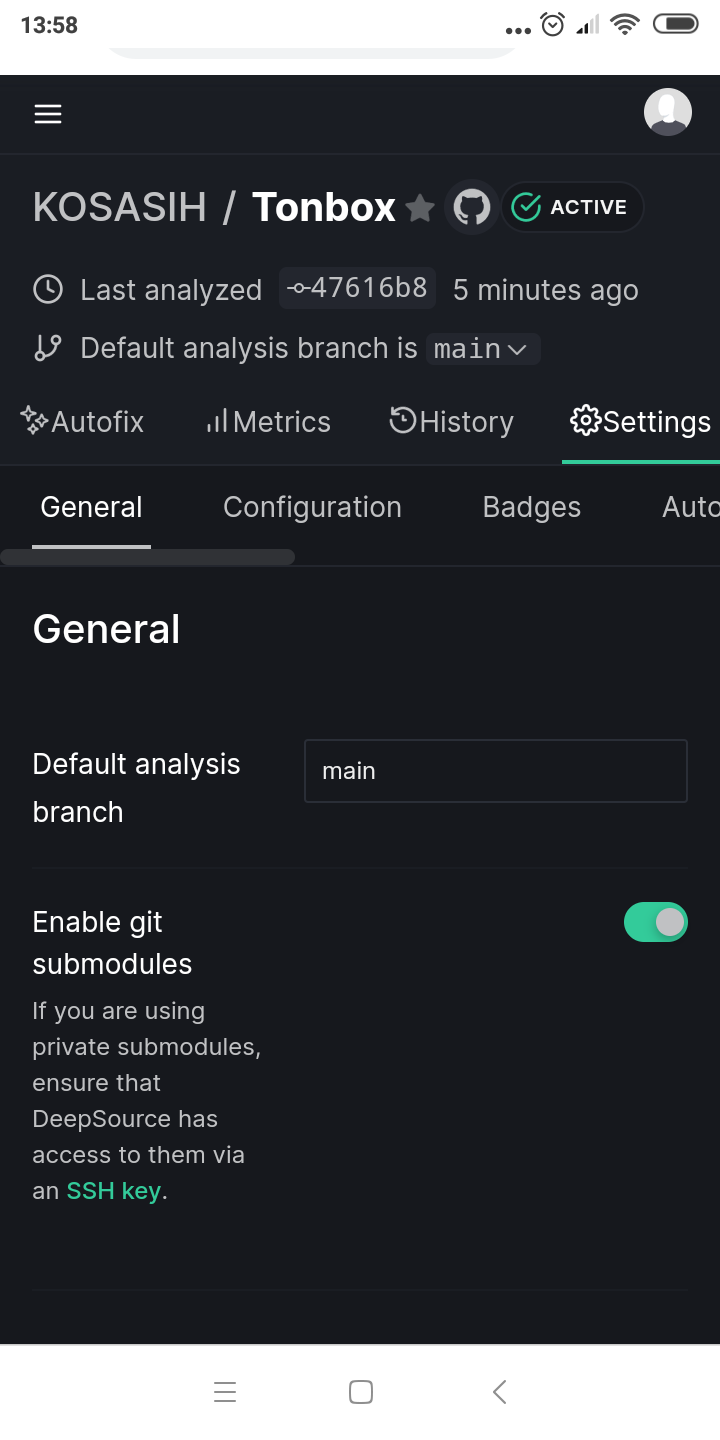Click the clock icon beside Last analyzed
Screen dimensions: 720x1440
(48, 290)
